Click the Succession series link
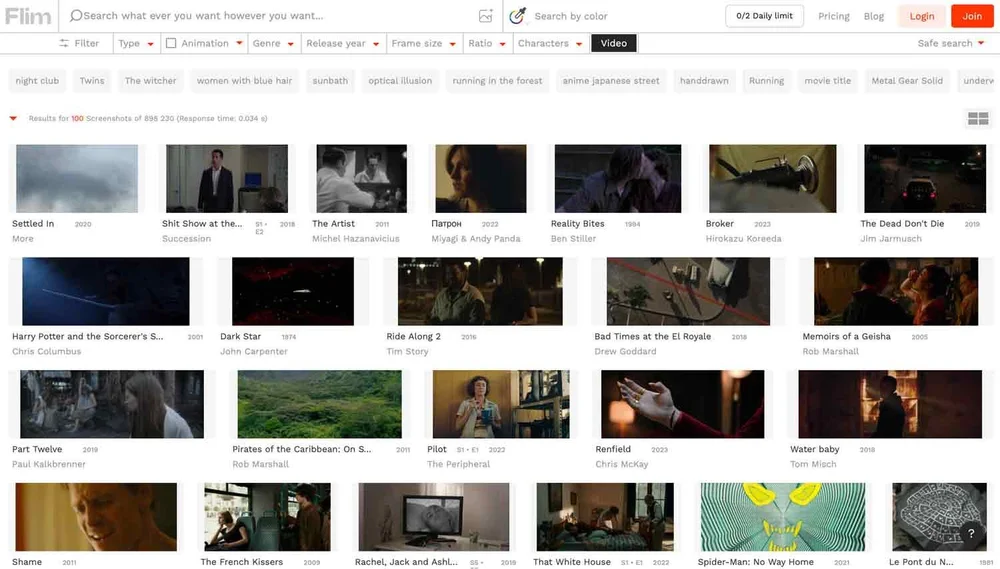Image resolution: width=1000 pixels, height=569 pixels. click(x=186, y=239)
